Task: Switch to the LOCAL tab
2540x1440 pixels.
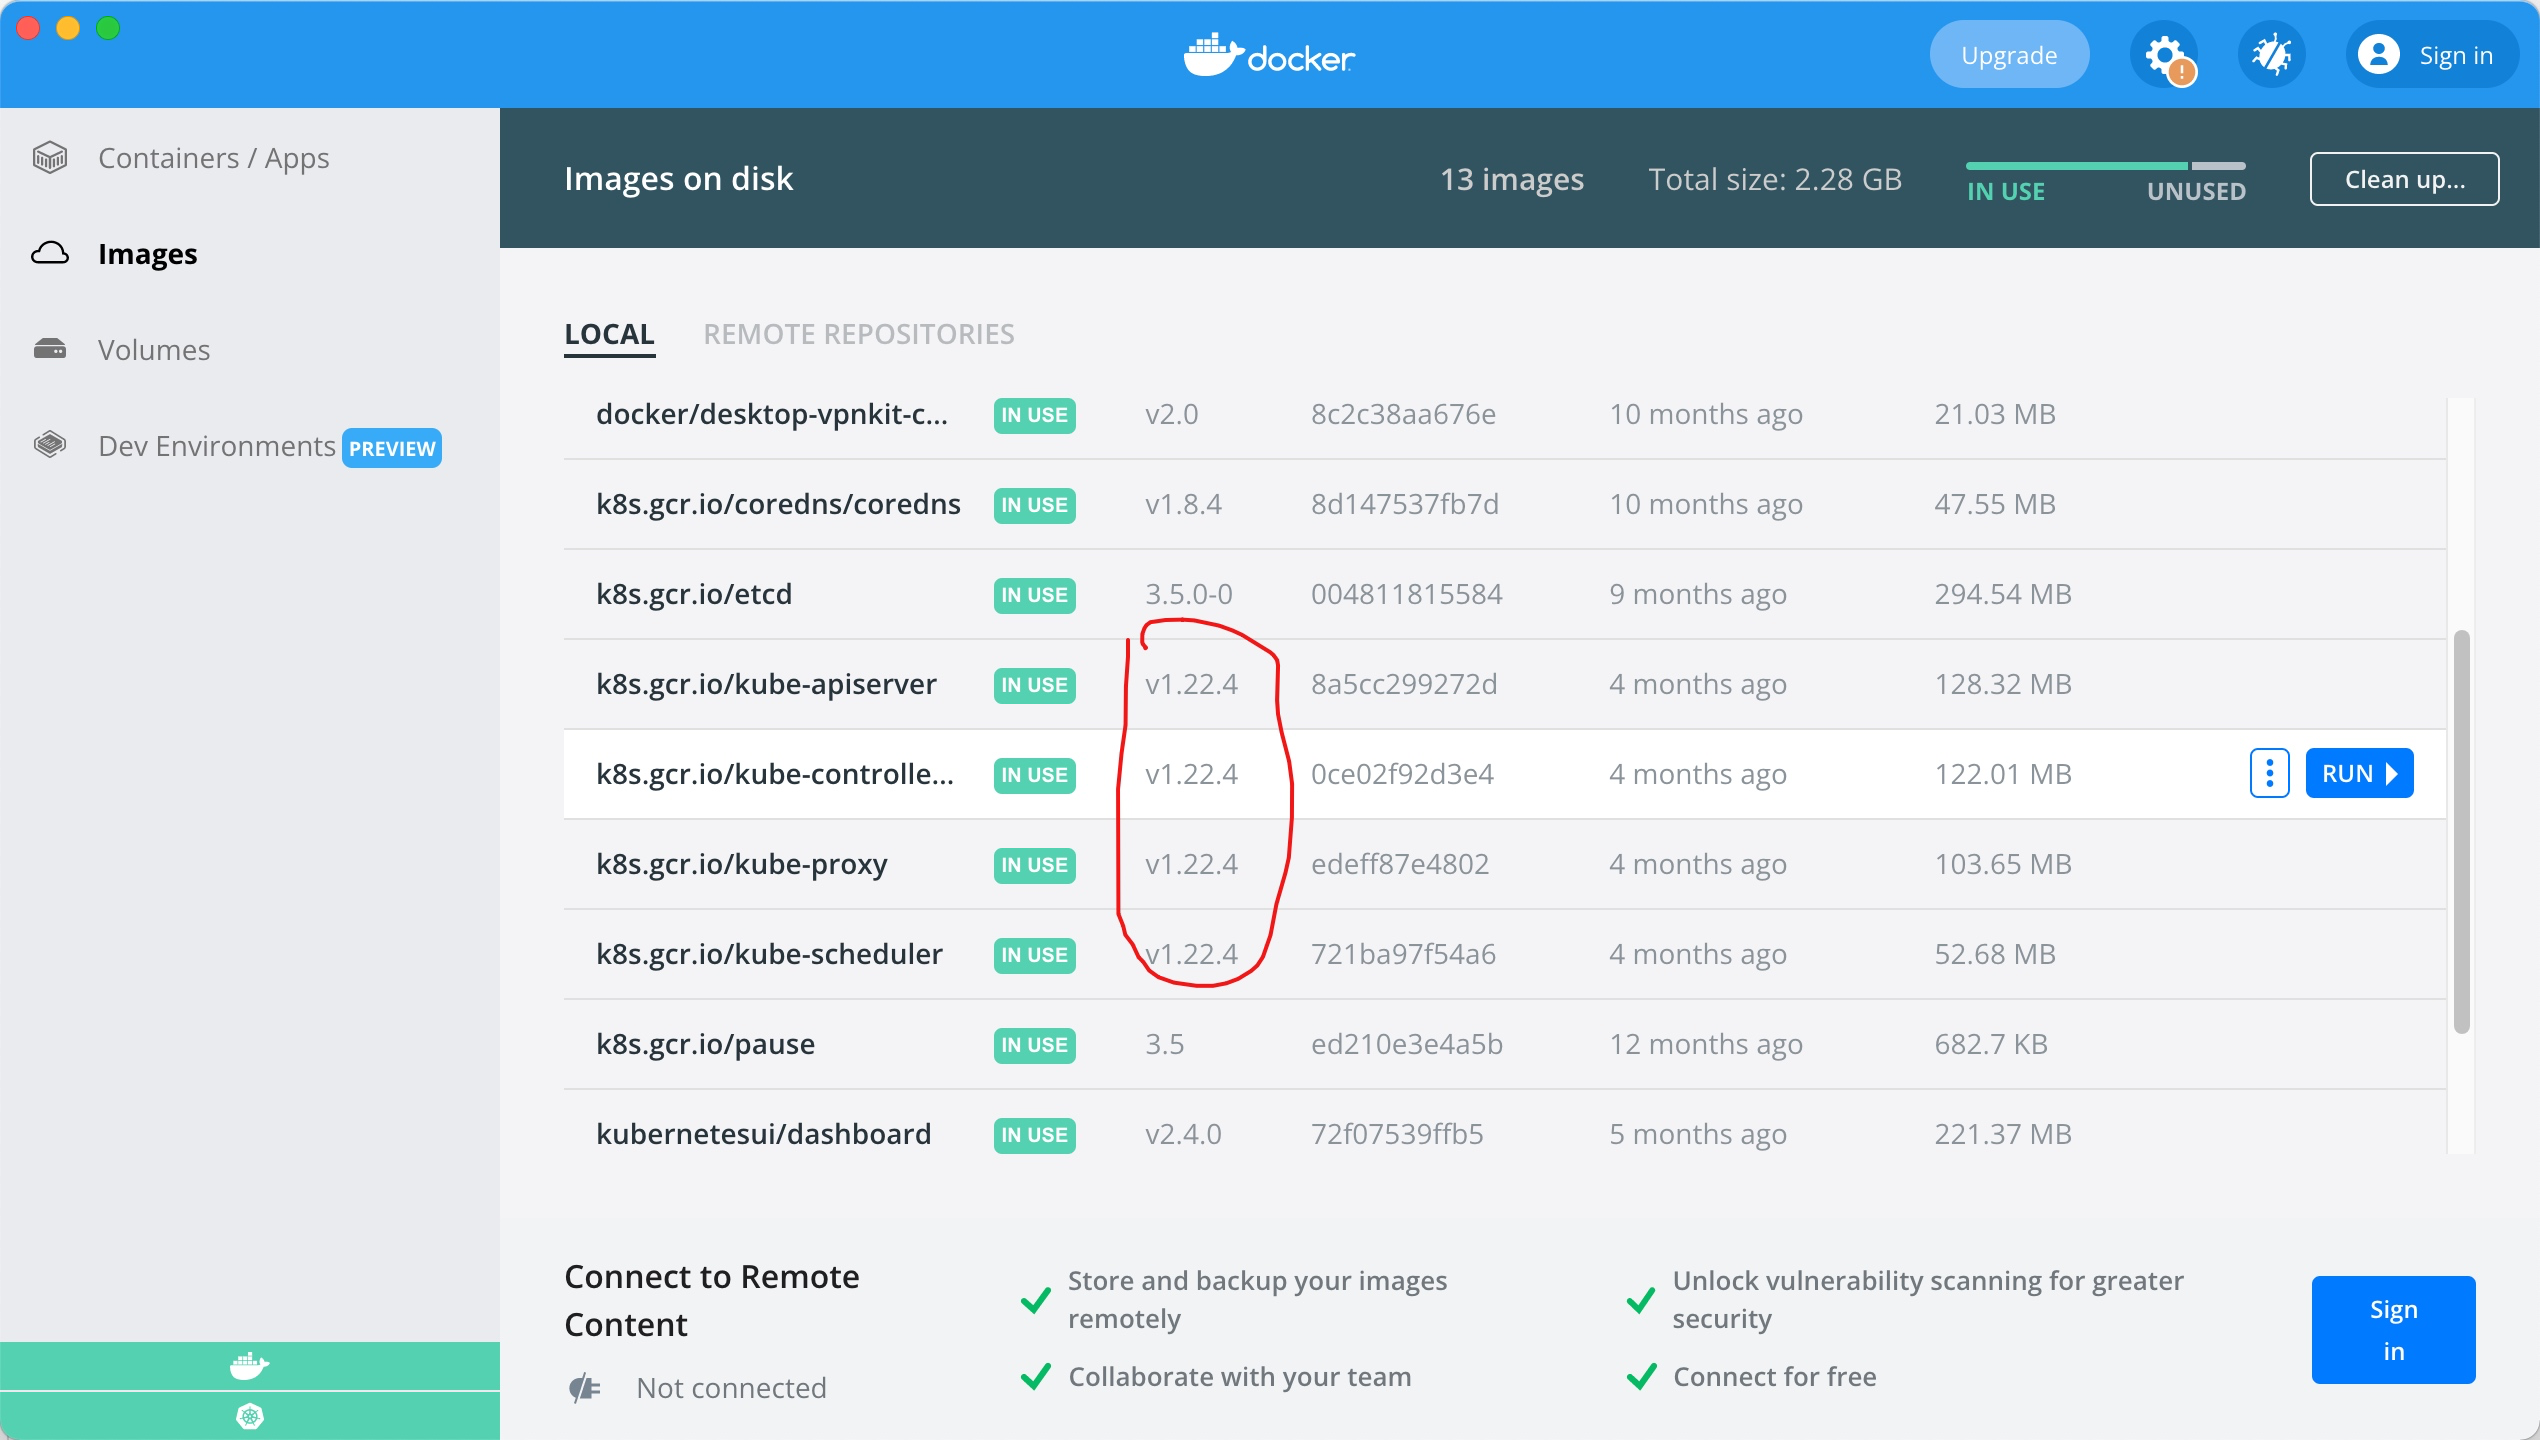Action: (x=609, y=334)
